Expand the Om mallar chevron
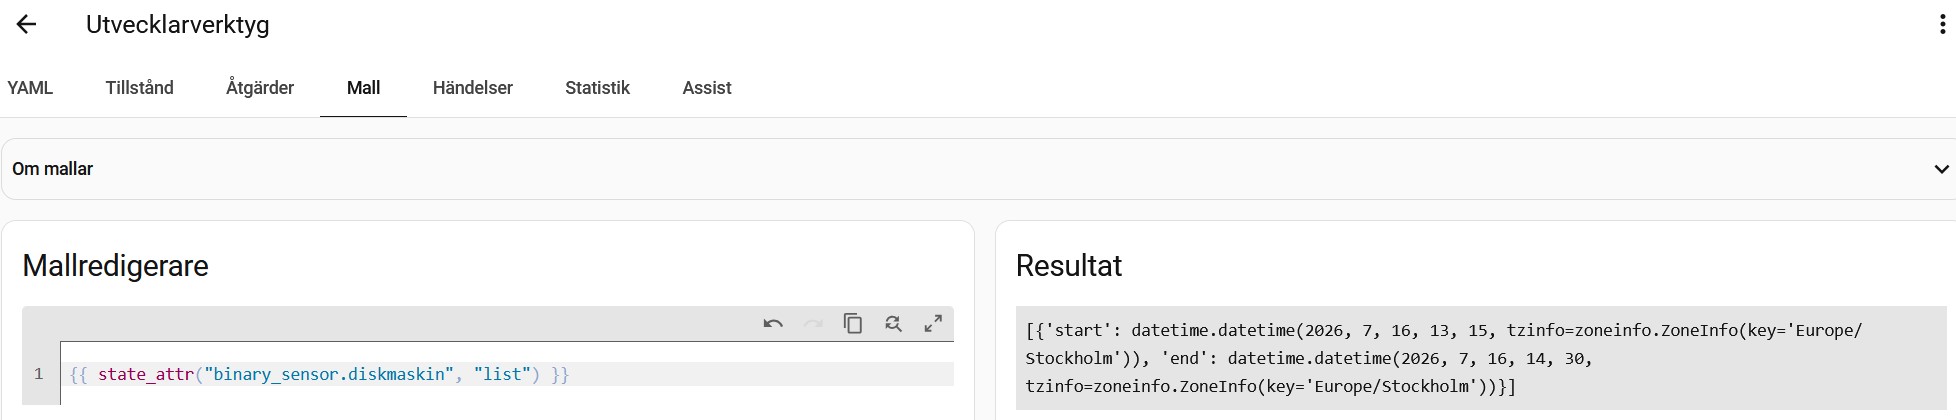Screen dimensions: 1956x420 click(1941, 169)
